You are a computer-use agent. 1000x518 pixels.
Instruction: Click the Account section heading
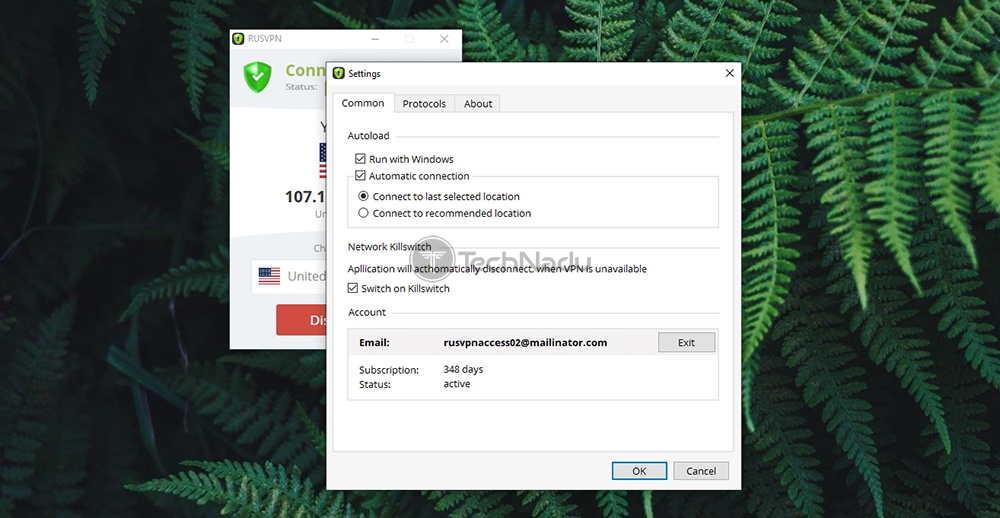pyautogui.click(x=367, y=313)
